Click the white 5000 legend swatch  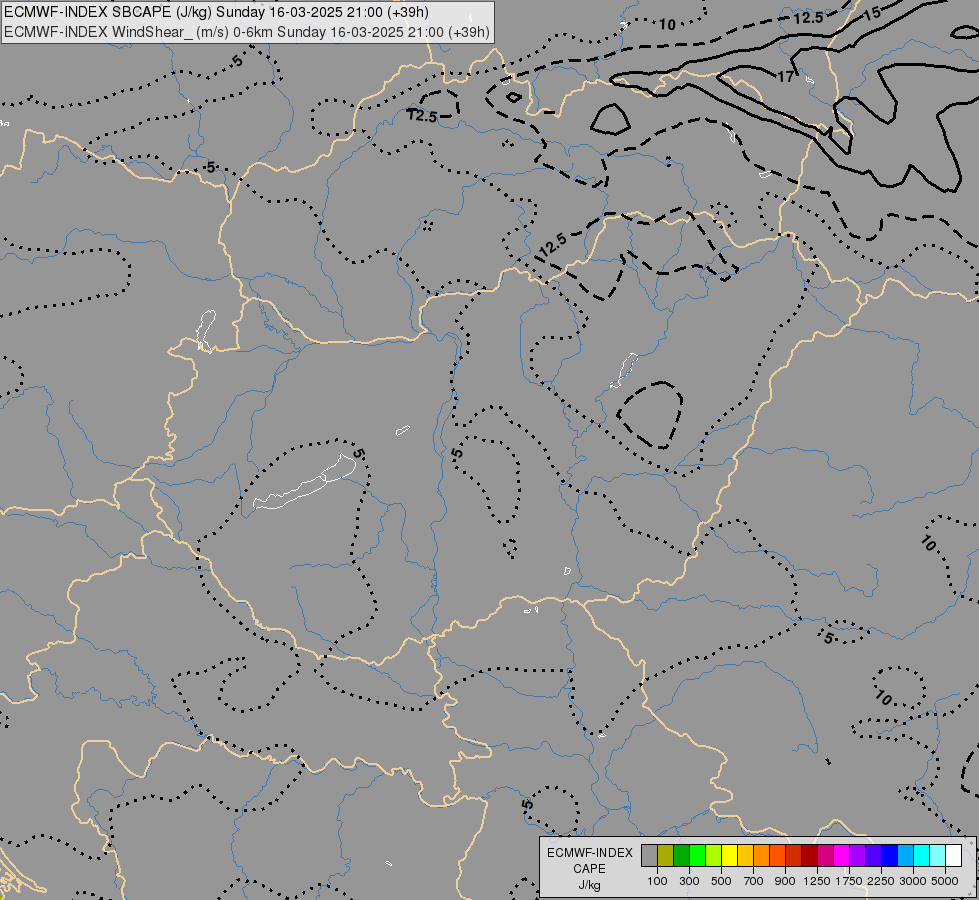(x=953, y=855)
